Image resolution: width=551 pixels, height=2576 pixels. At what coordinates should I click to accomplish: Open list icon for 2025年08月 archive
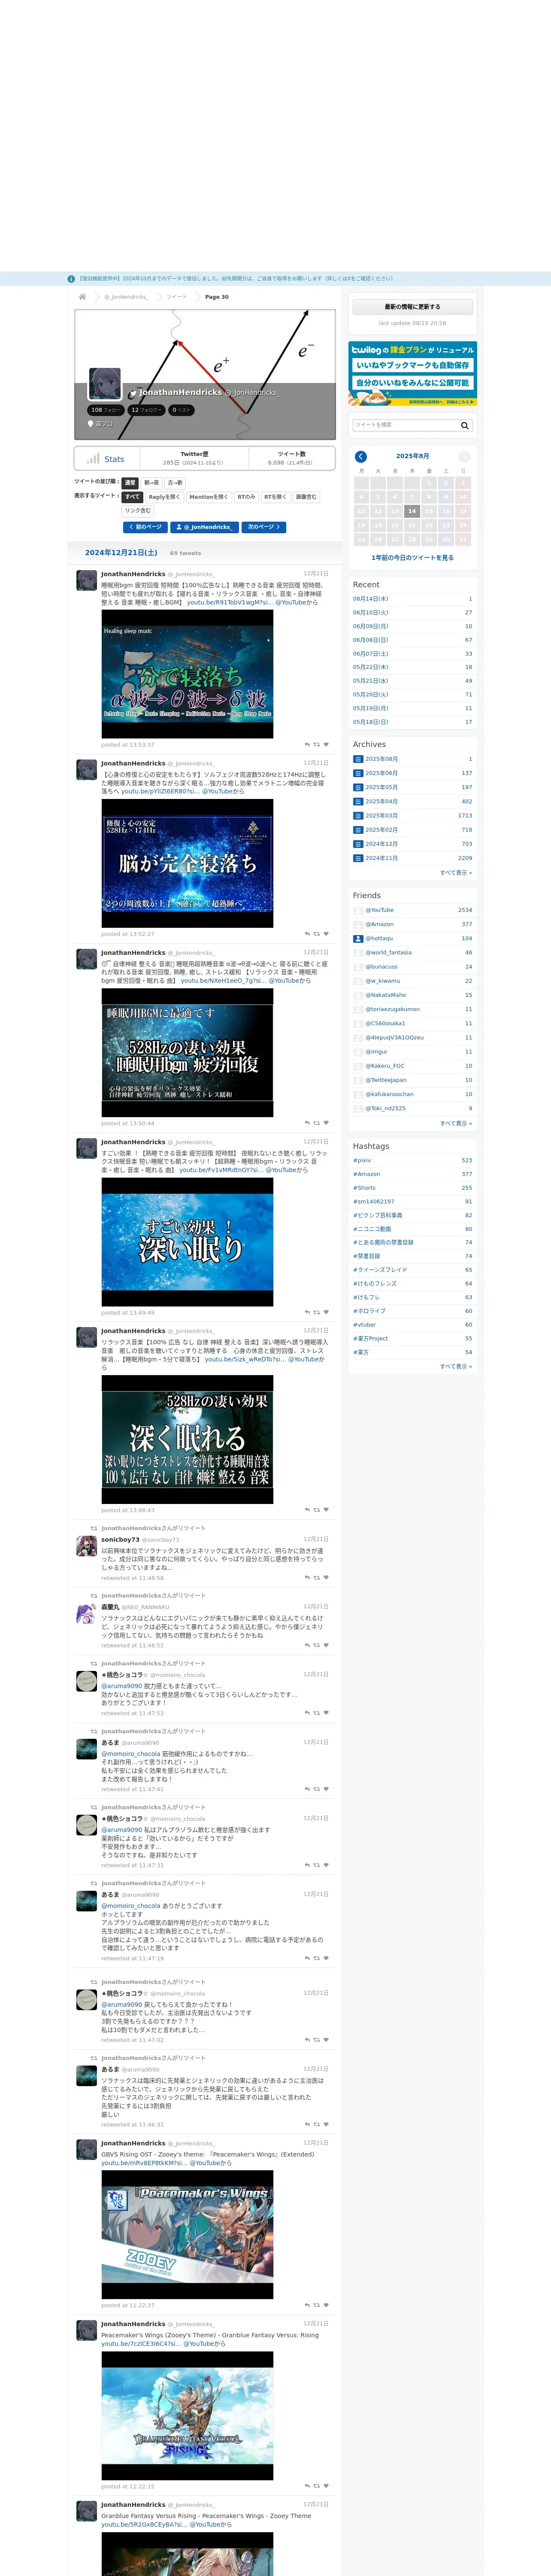358,759
